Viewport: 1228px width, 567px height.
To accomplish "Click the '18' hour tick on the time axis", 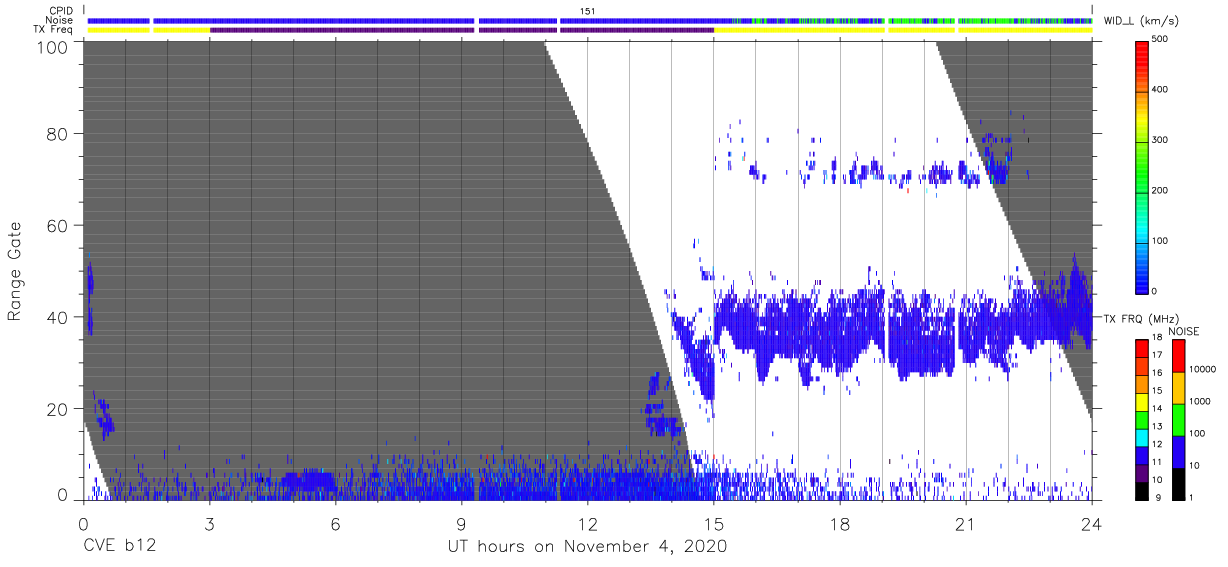I will 840,523.
